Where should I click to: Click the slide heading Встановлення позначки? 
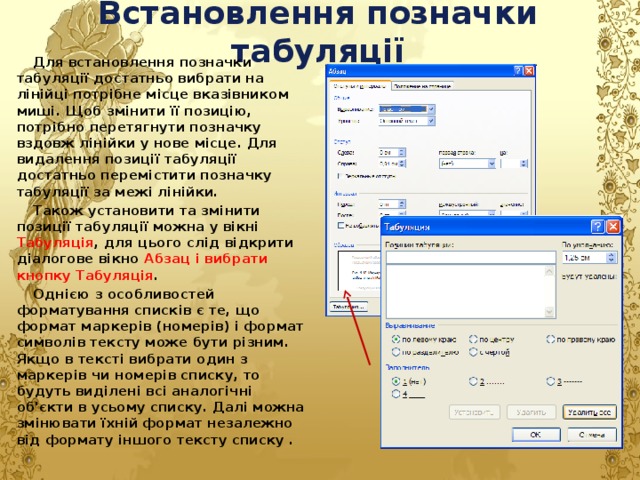(x=317, y=13)
